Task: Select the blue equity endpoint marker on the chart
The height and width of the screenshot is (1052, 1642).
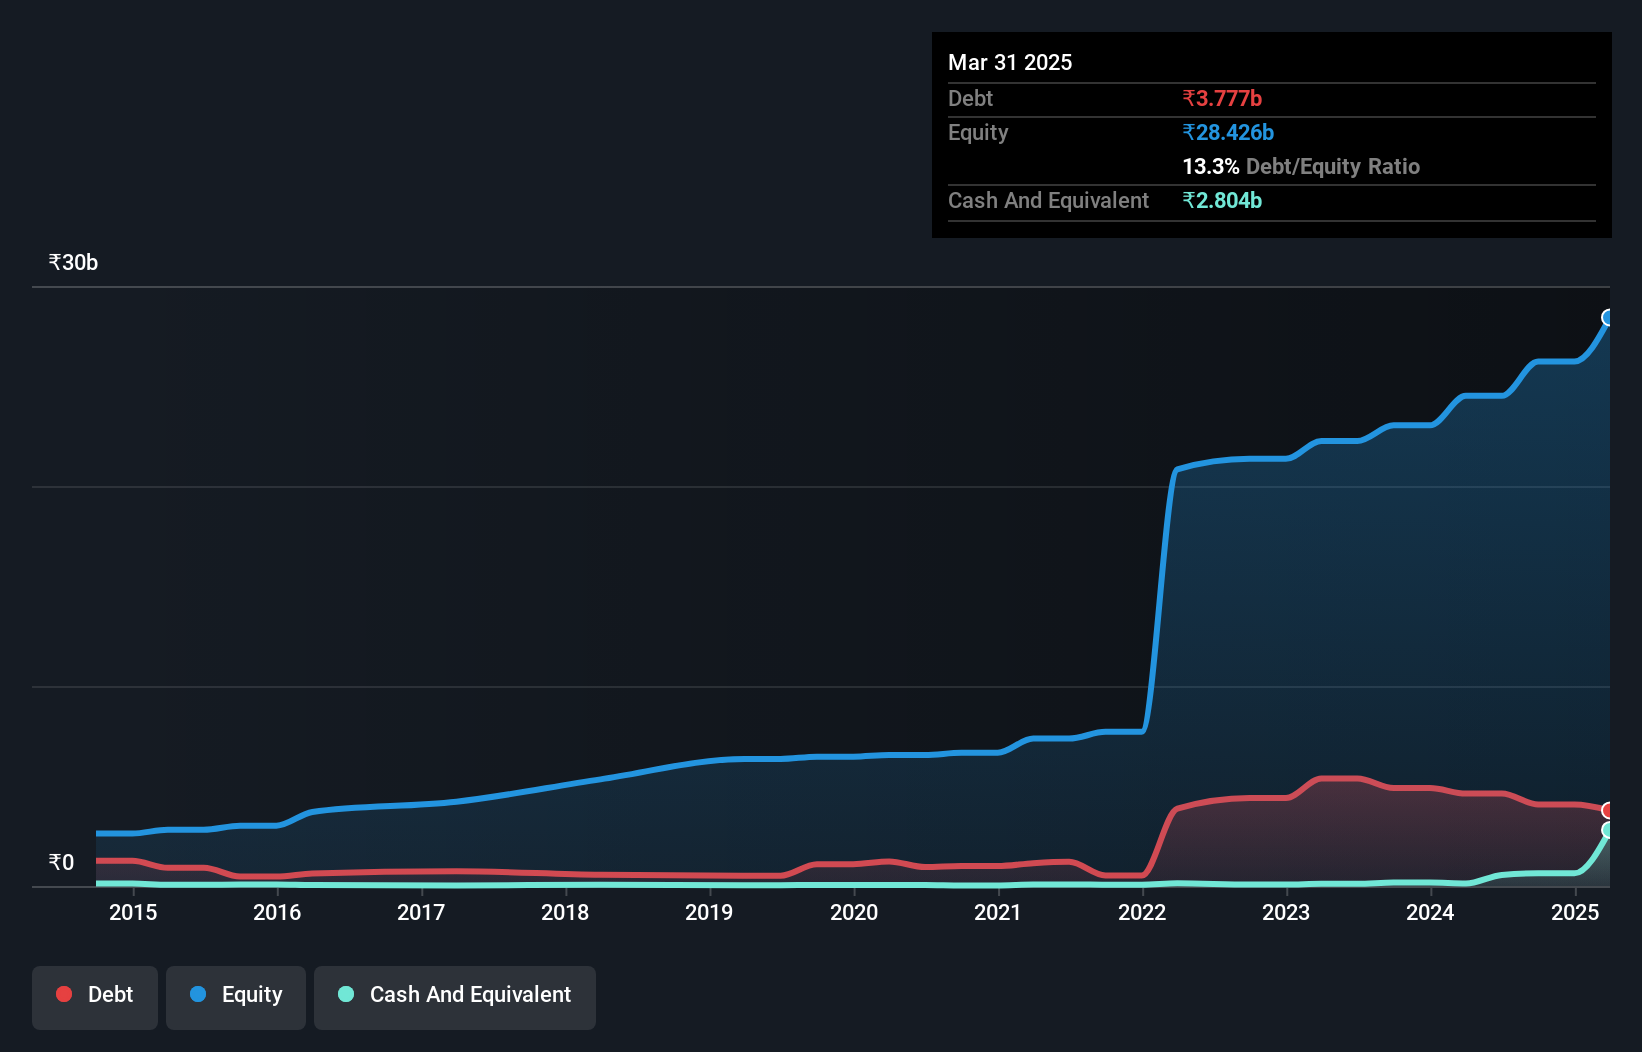Action: 1607,318
